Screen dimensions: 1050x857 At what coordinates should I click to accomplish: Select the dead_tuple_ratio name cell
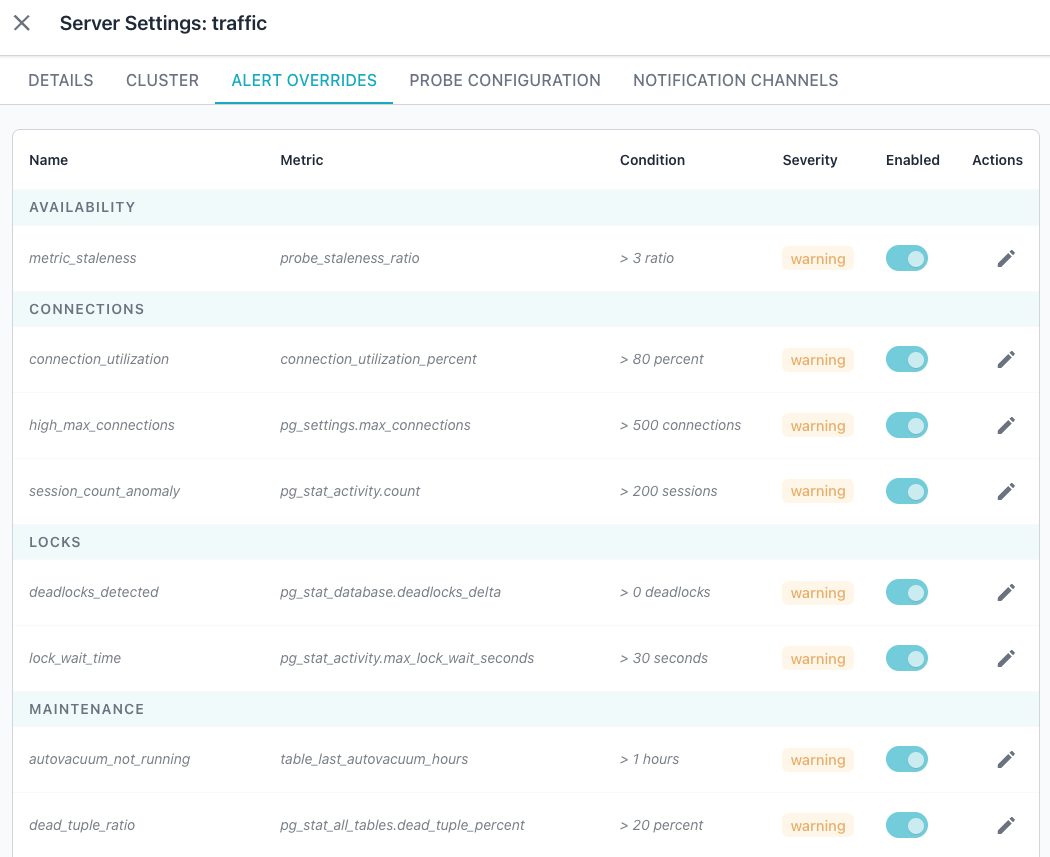[82, 826]
